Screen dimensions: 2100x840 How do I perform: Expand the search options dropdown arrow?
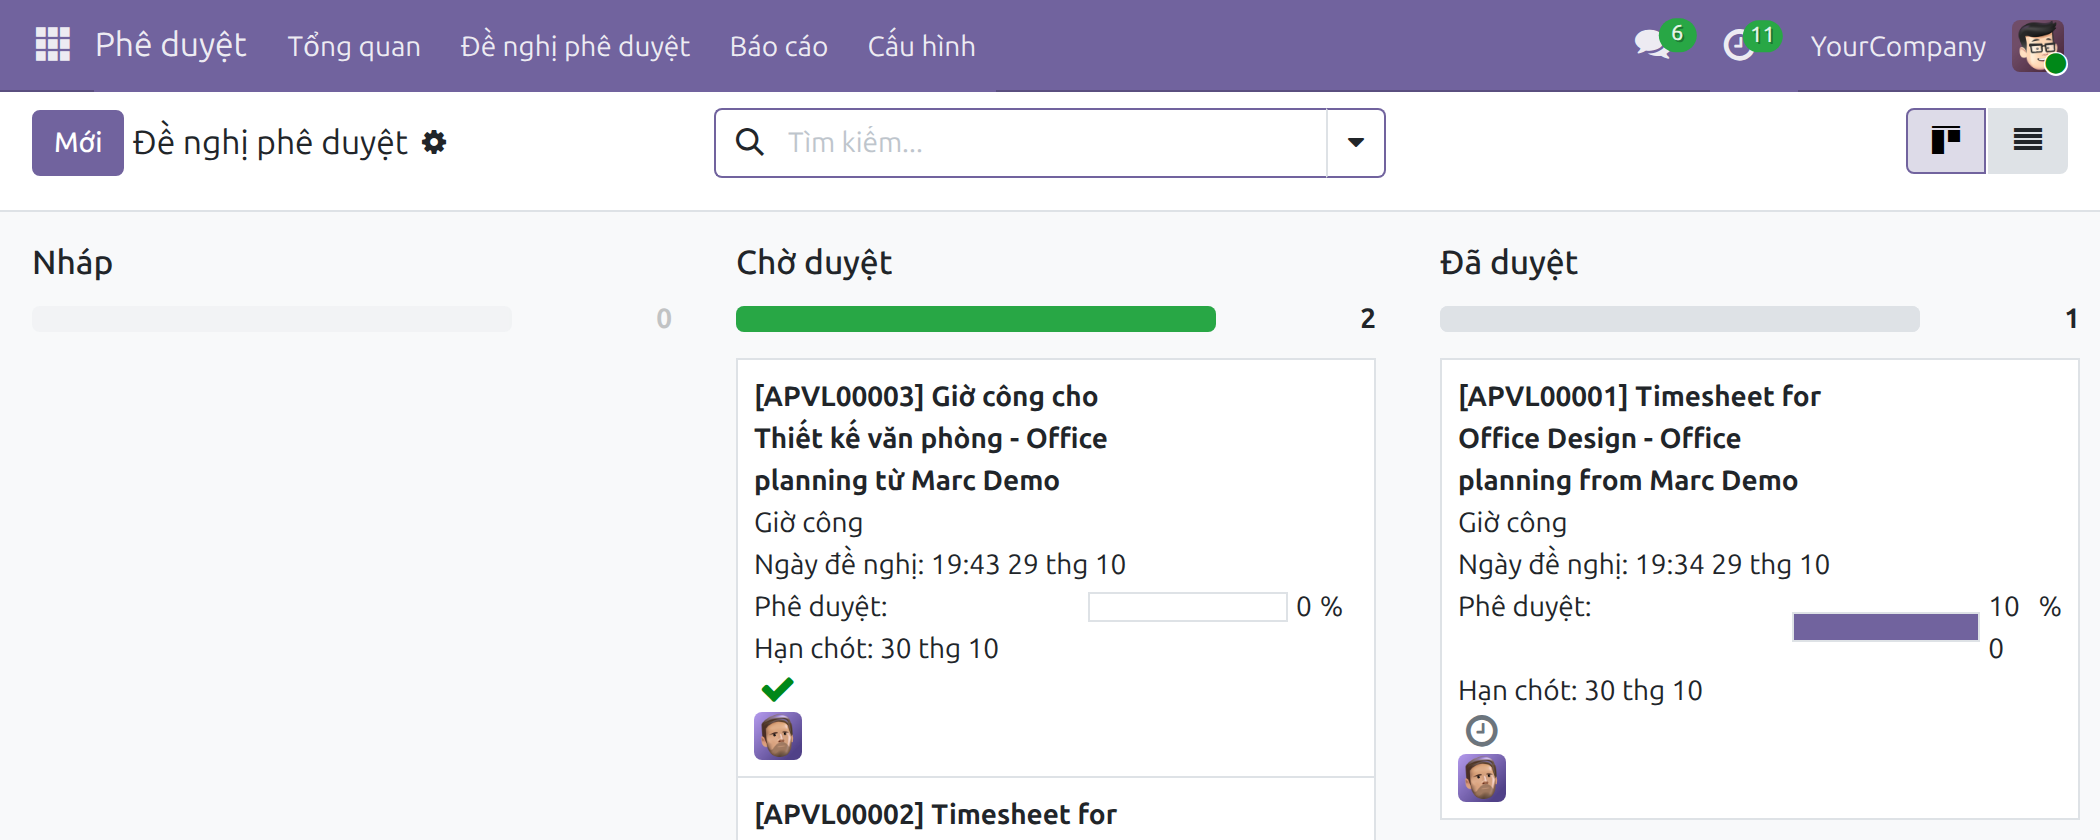(1355, 142)
